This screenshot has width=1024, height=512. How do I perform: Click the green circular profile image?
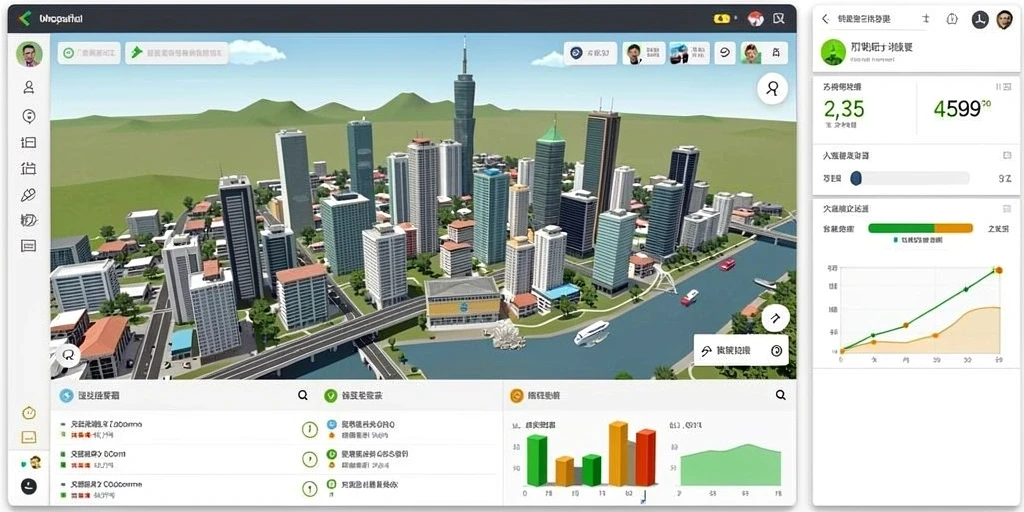click(834, 52)
